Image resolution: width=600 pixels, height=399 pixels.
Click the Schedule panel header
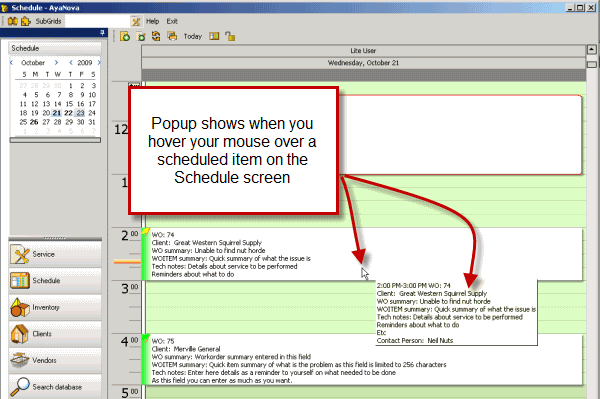pos(55,48)
